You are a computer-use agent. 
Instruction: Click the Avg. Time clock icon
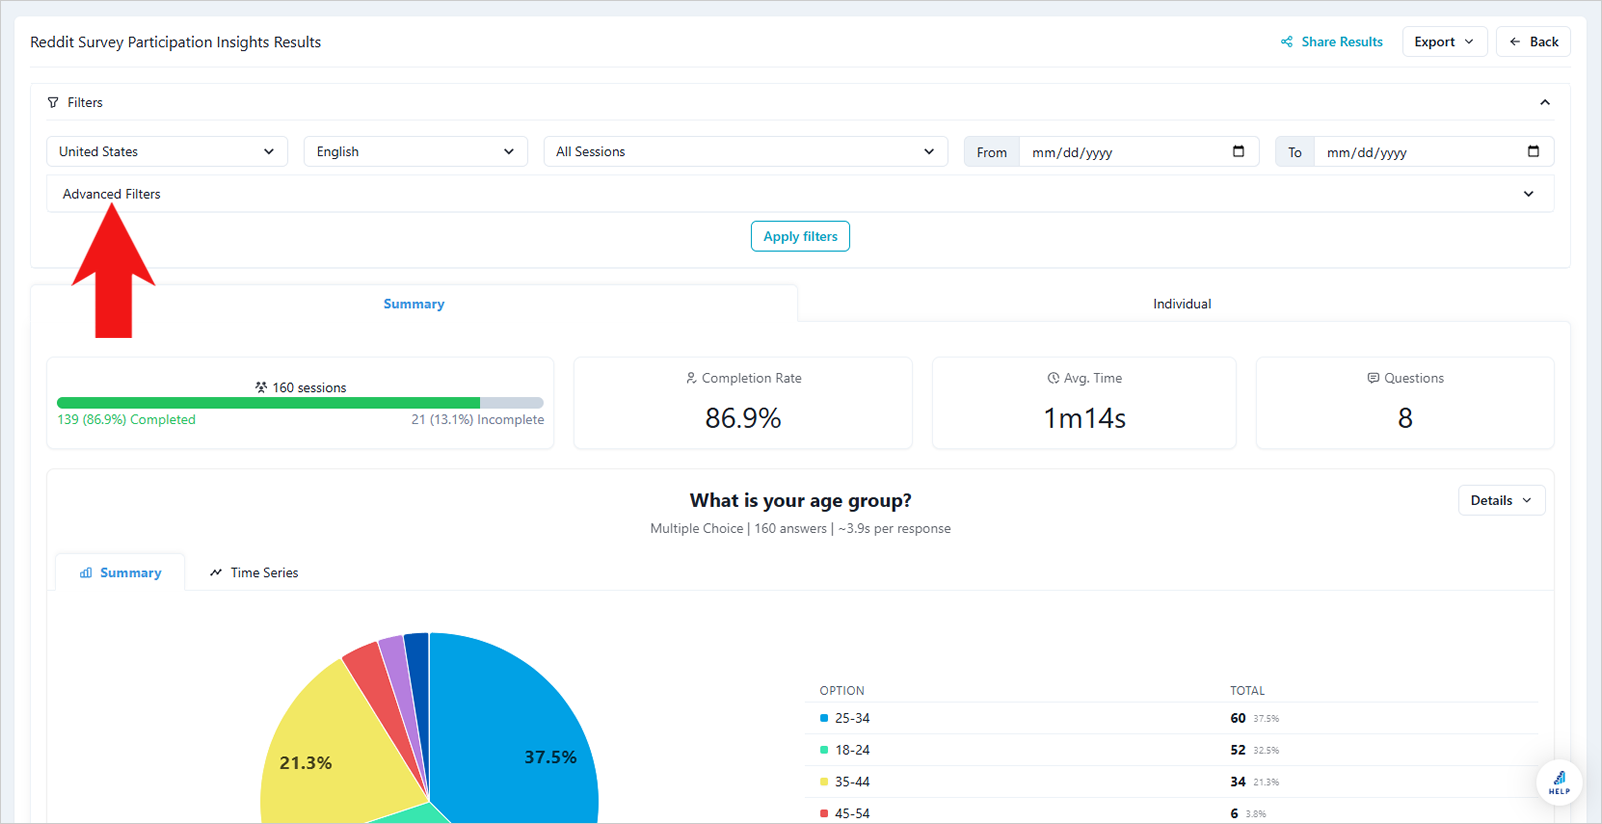(1053, 378)
